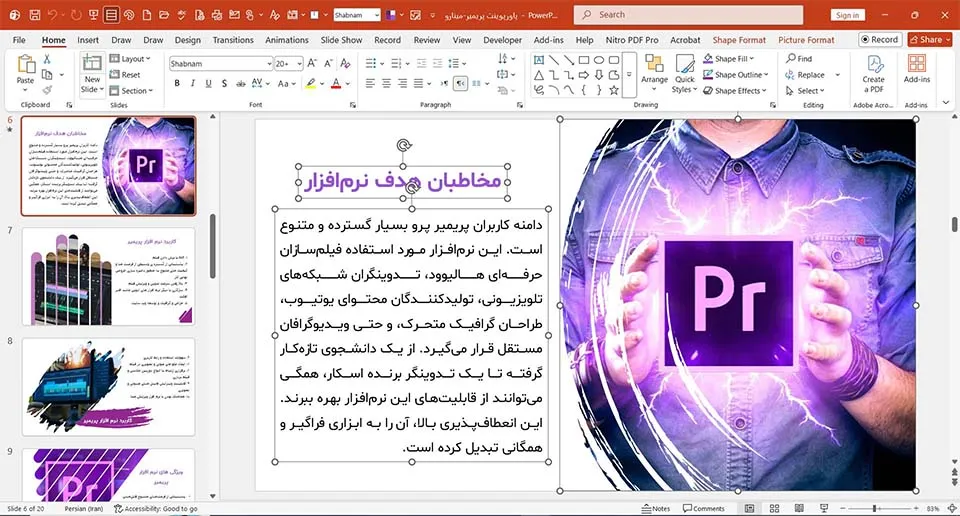Switch to Slide Sorter view
Screen dimensions: 960x516
click(774, 509)
